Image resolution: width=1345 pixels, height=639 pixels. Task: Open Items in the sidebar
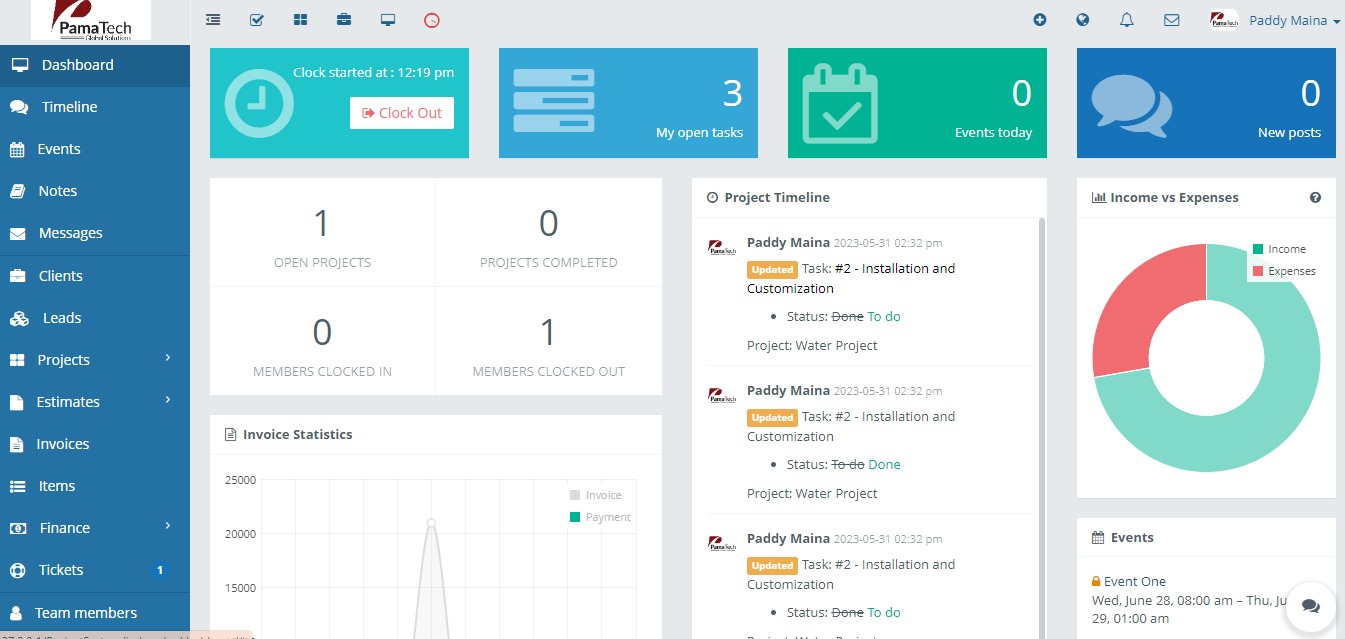pyautogui.click(x=95, y=486)
